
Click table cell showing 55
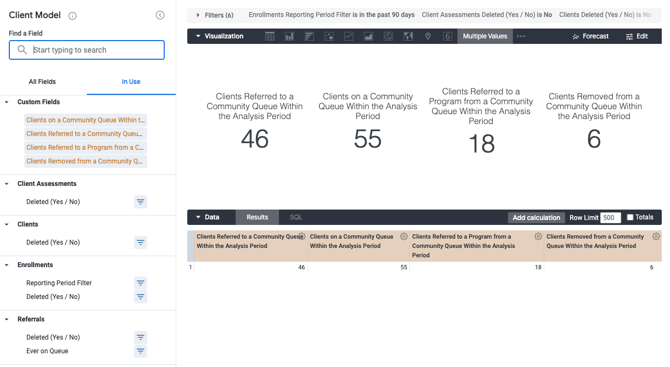point(359,267)
